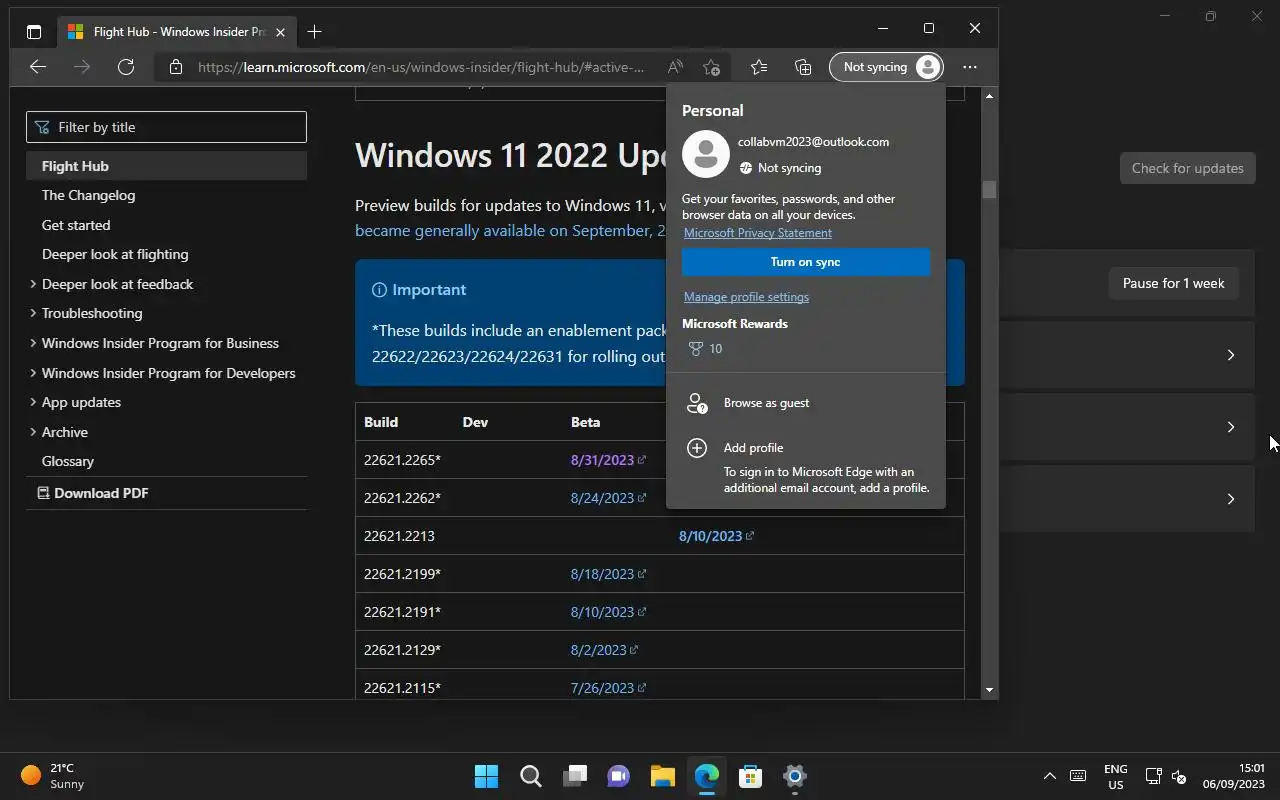Open clock and date 15:01
Viewport: 1280px width, 800px height.
pyautogui.click(x=1234, y=776)
